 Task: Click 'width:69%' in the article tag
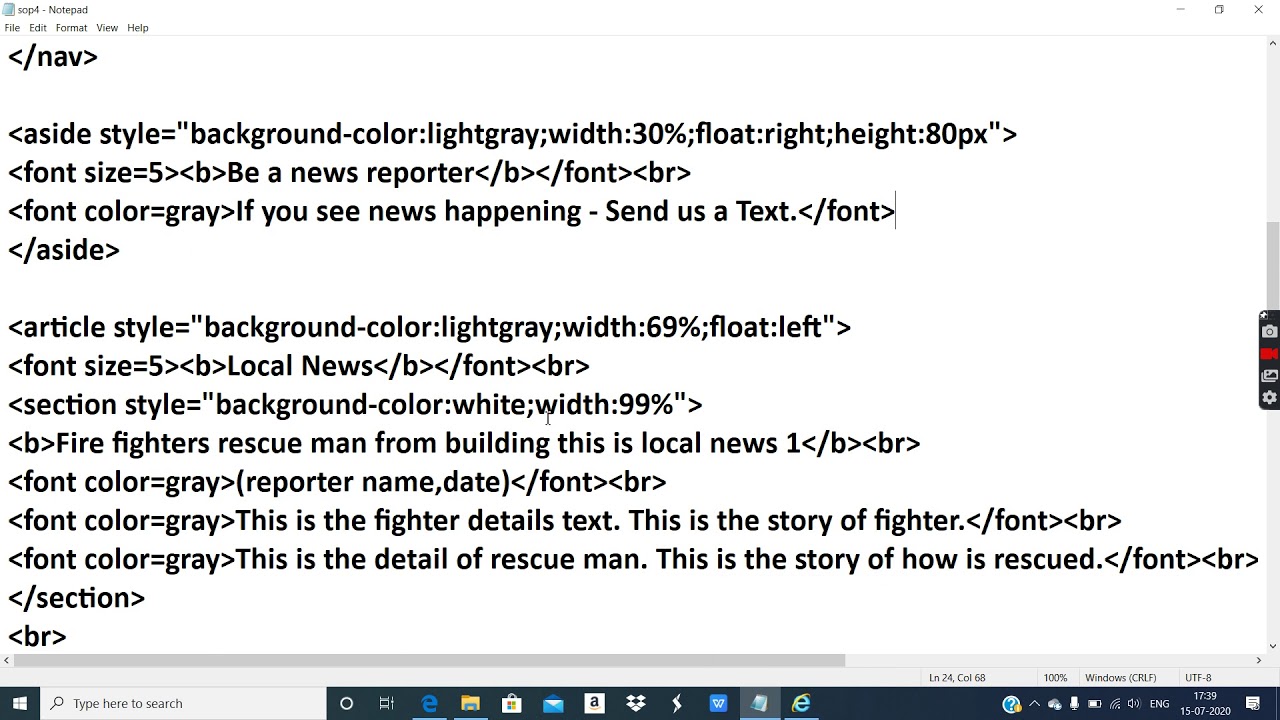pyautogui.click(x=633, y=327)
